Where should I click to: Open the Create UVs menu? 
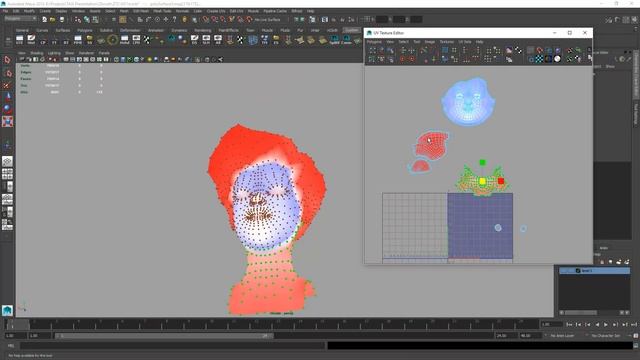[216, 11]
